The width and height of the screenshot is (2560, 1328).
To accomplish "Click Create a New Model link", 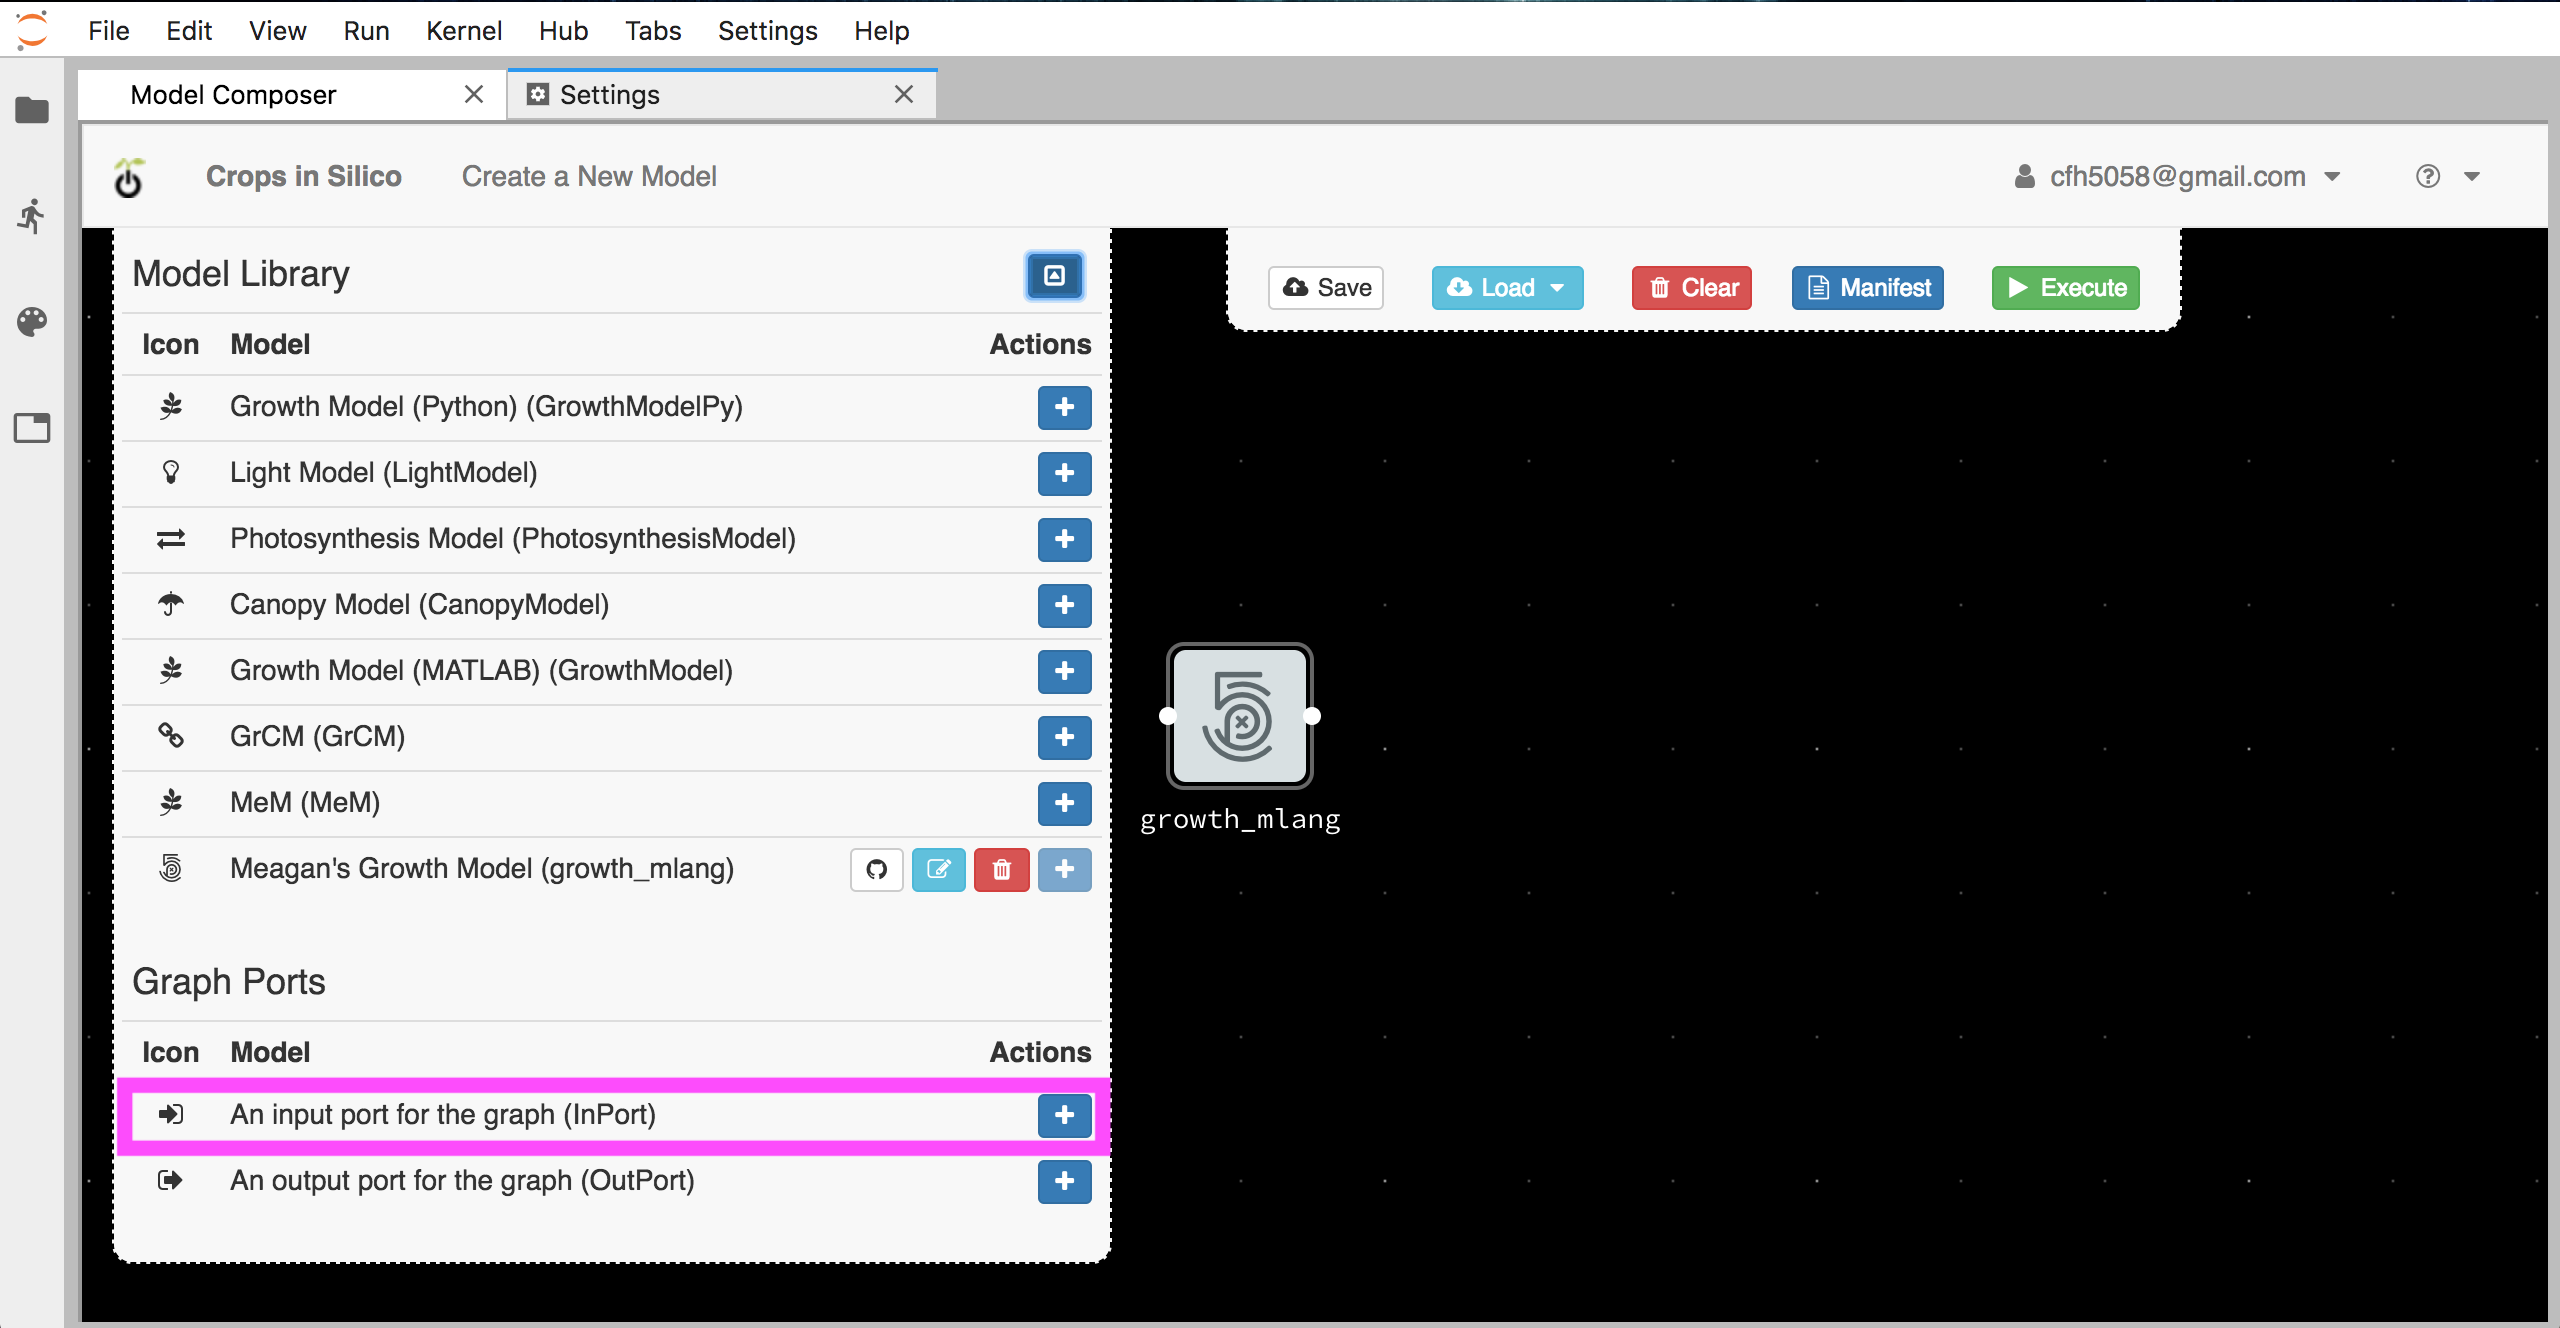I will tap(589, 177).
